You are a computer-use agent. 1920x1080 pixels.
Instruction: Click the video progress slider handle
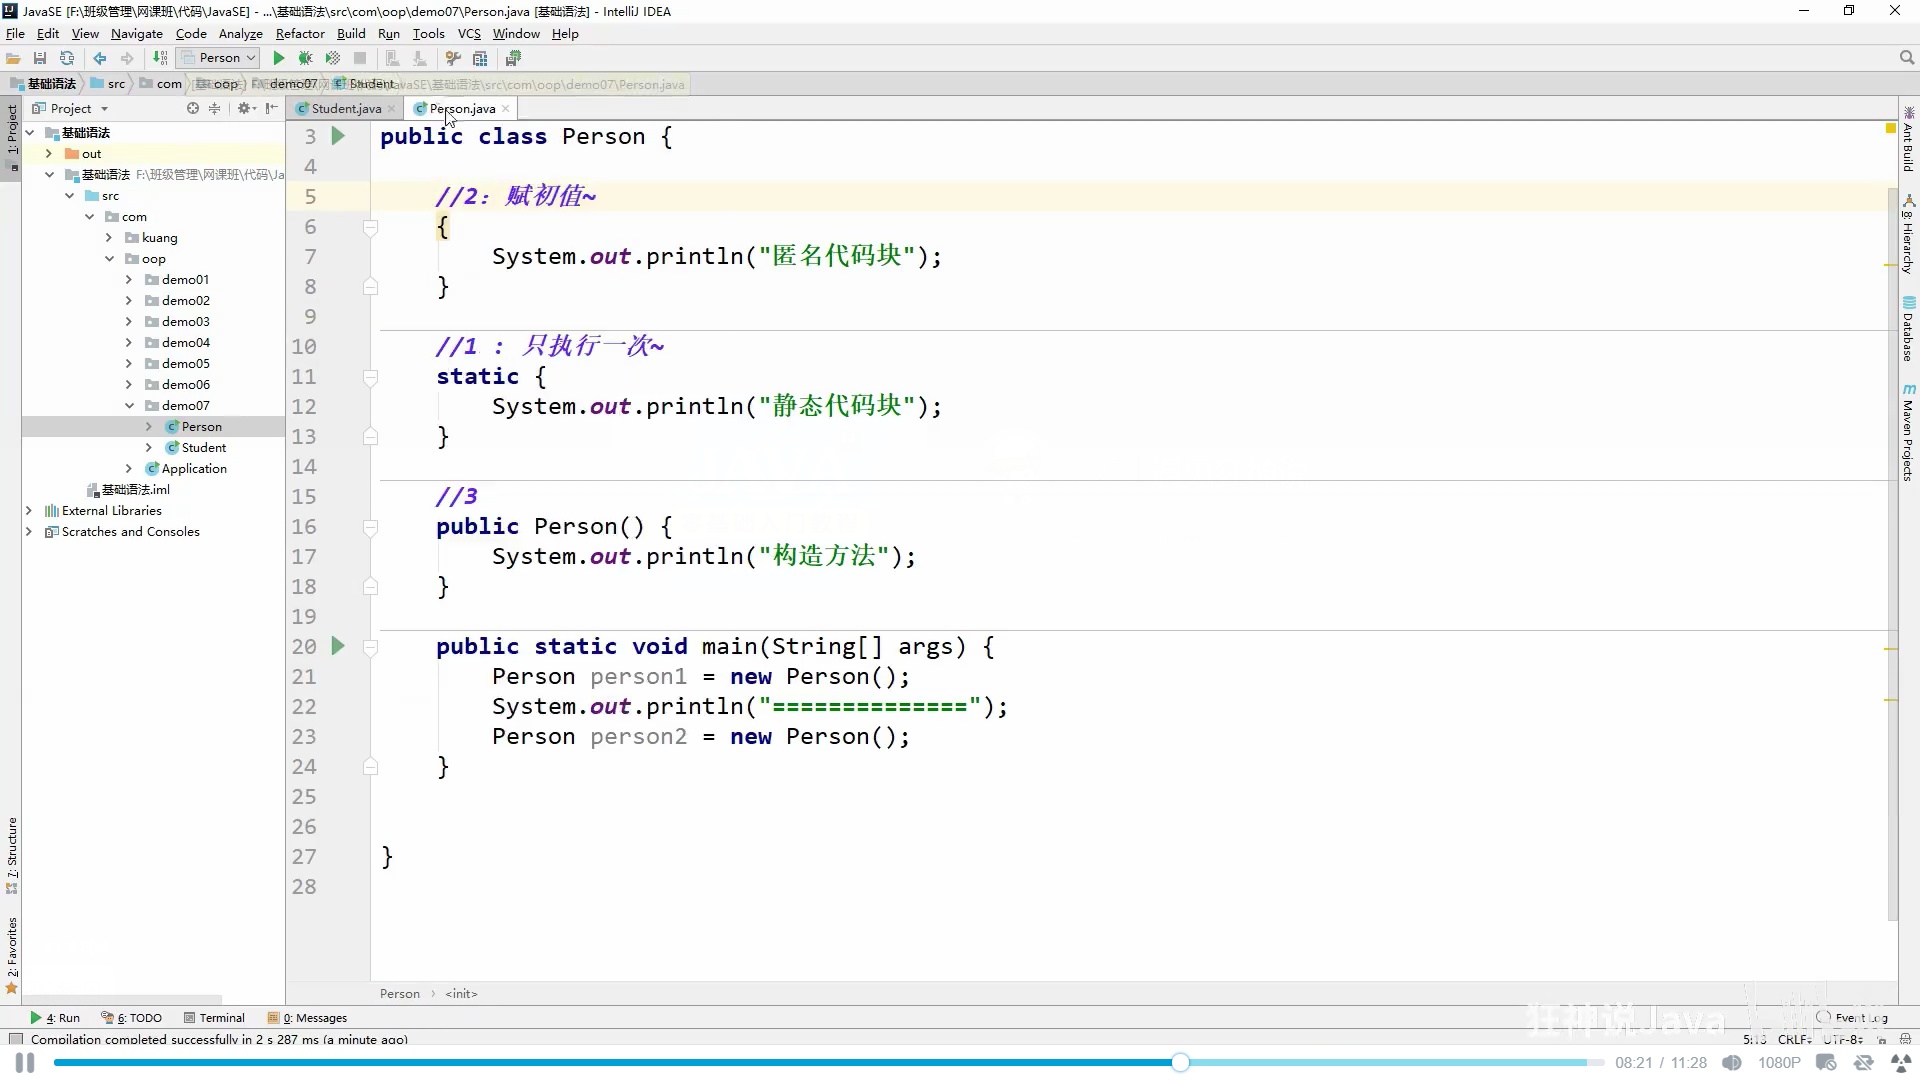[1180, 1063]
